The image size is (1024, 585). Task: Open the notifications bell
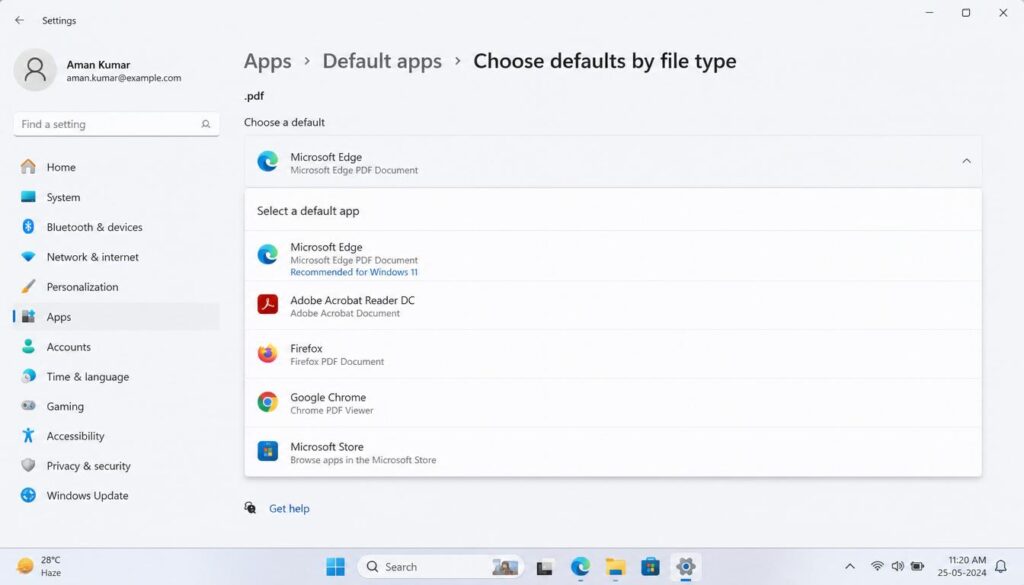(1000, 566)
